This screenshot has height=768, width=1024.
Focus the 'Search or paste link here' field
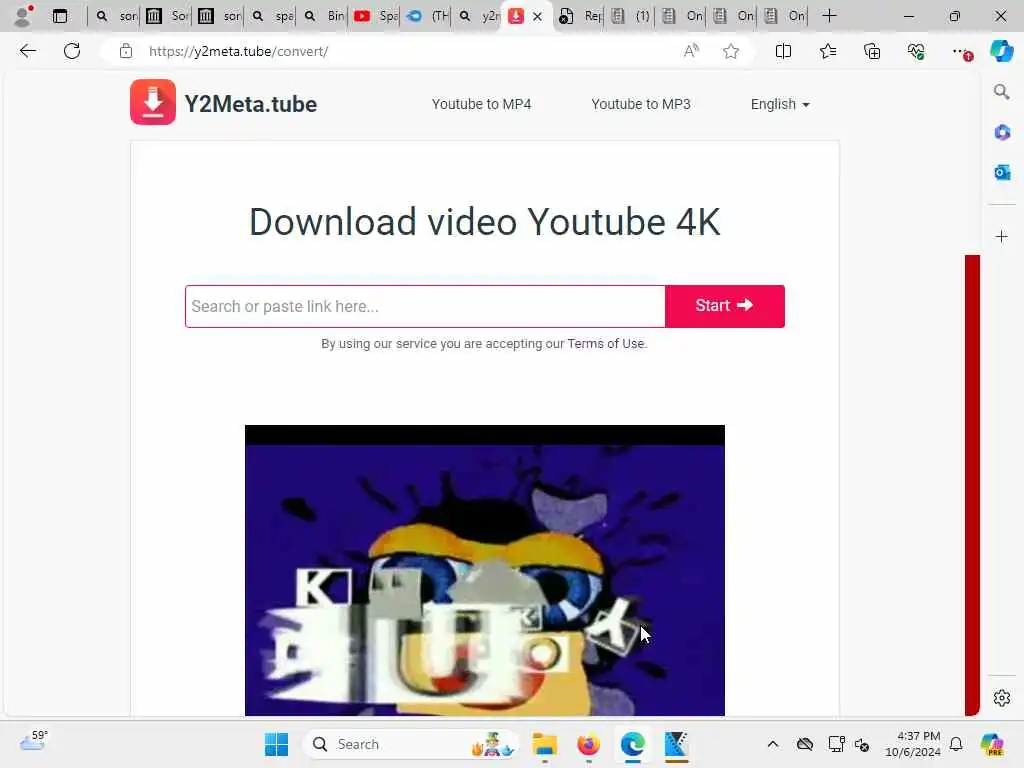(425, 306)
